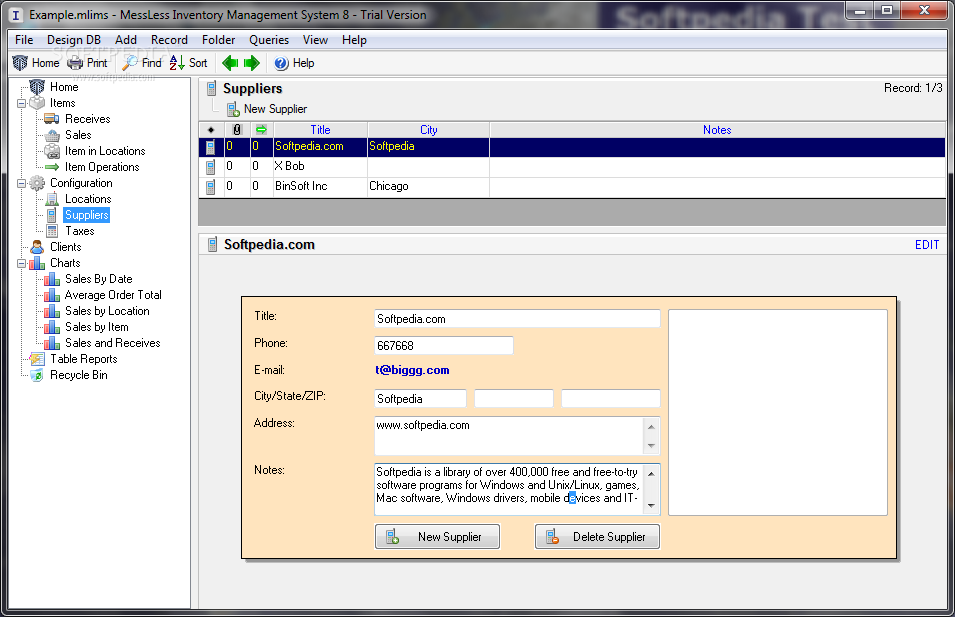955x617 pixels.
Task: Click the Sales basket icon
Action: click(x=52, y=135)
